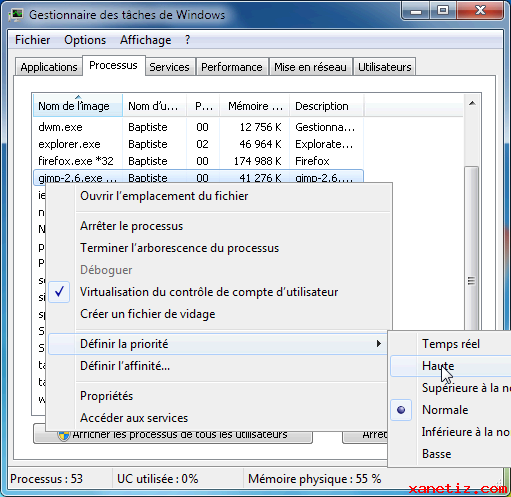Maximize the Task Manager window
The image size is (511, 497).
(x=443, y=11)
